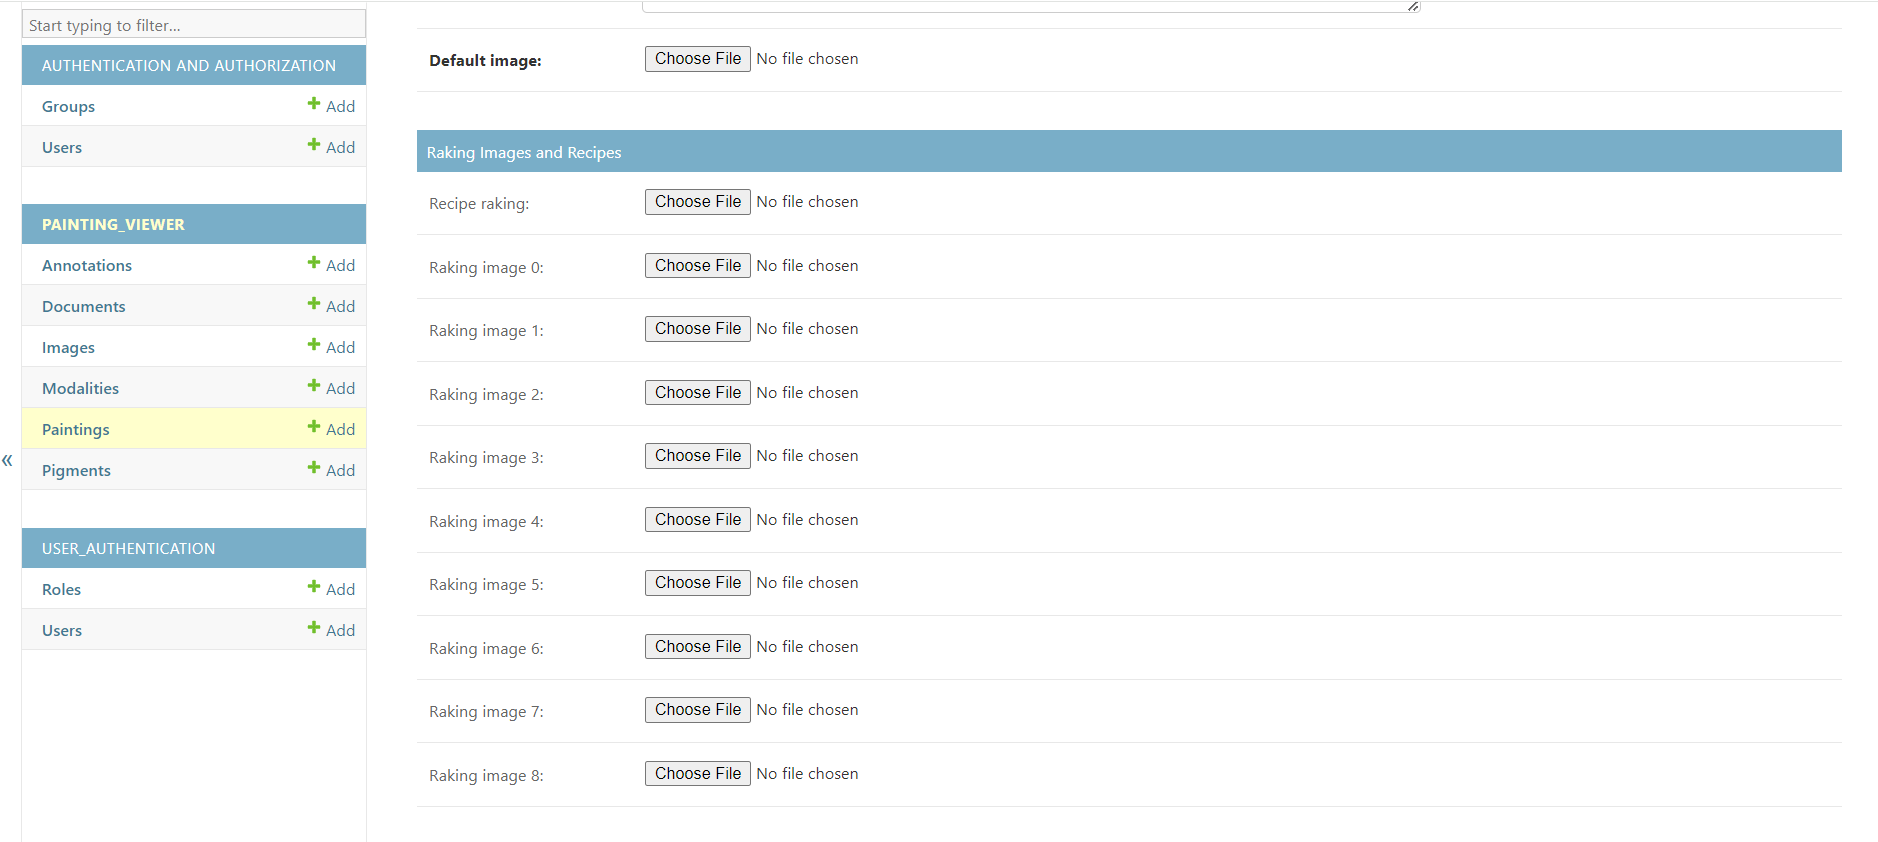Open the USER_AUTHENTICATION section header
This screenshot has width=1878, height=842.
(x=128, y=548)
